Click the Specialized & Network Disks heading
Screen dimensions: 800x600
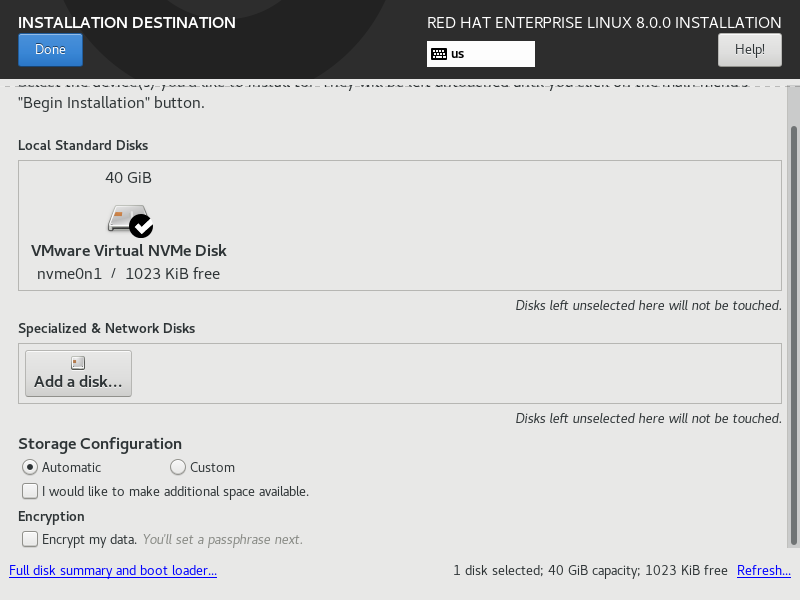(107, 329)
